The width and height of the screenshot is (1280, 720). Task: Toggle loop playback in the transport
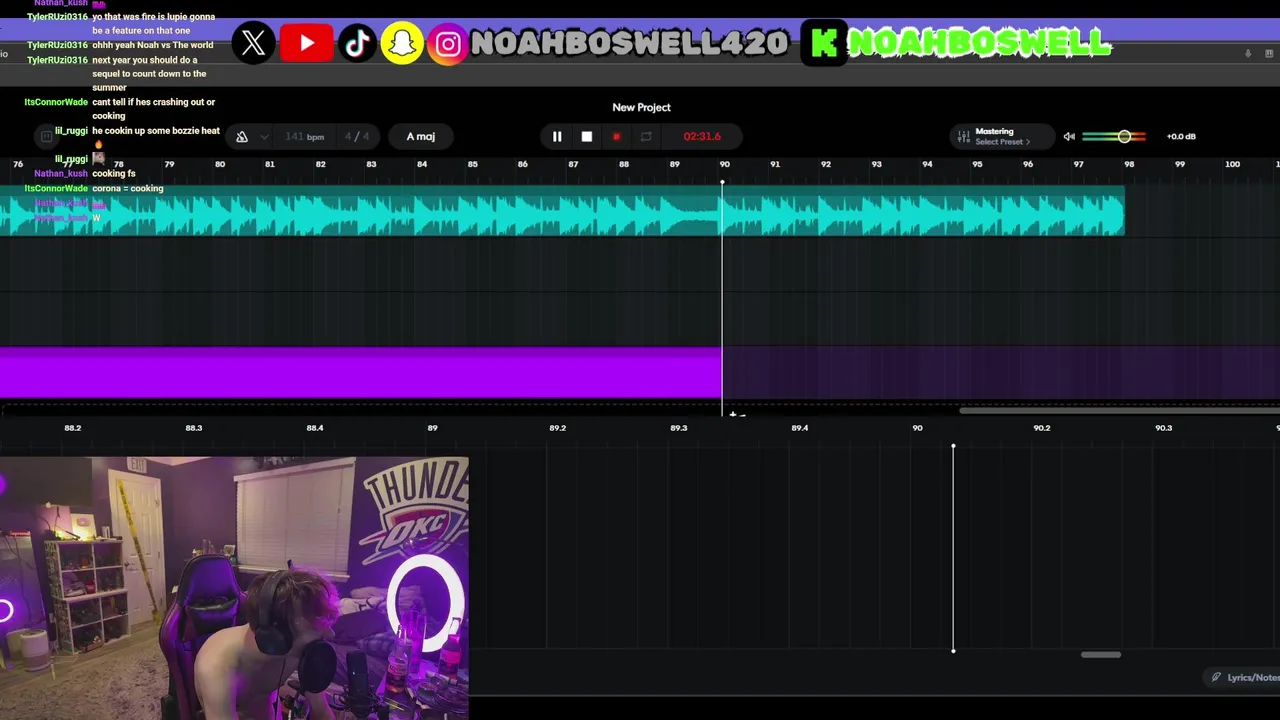646,136
